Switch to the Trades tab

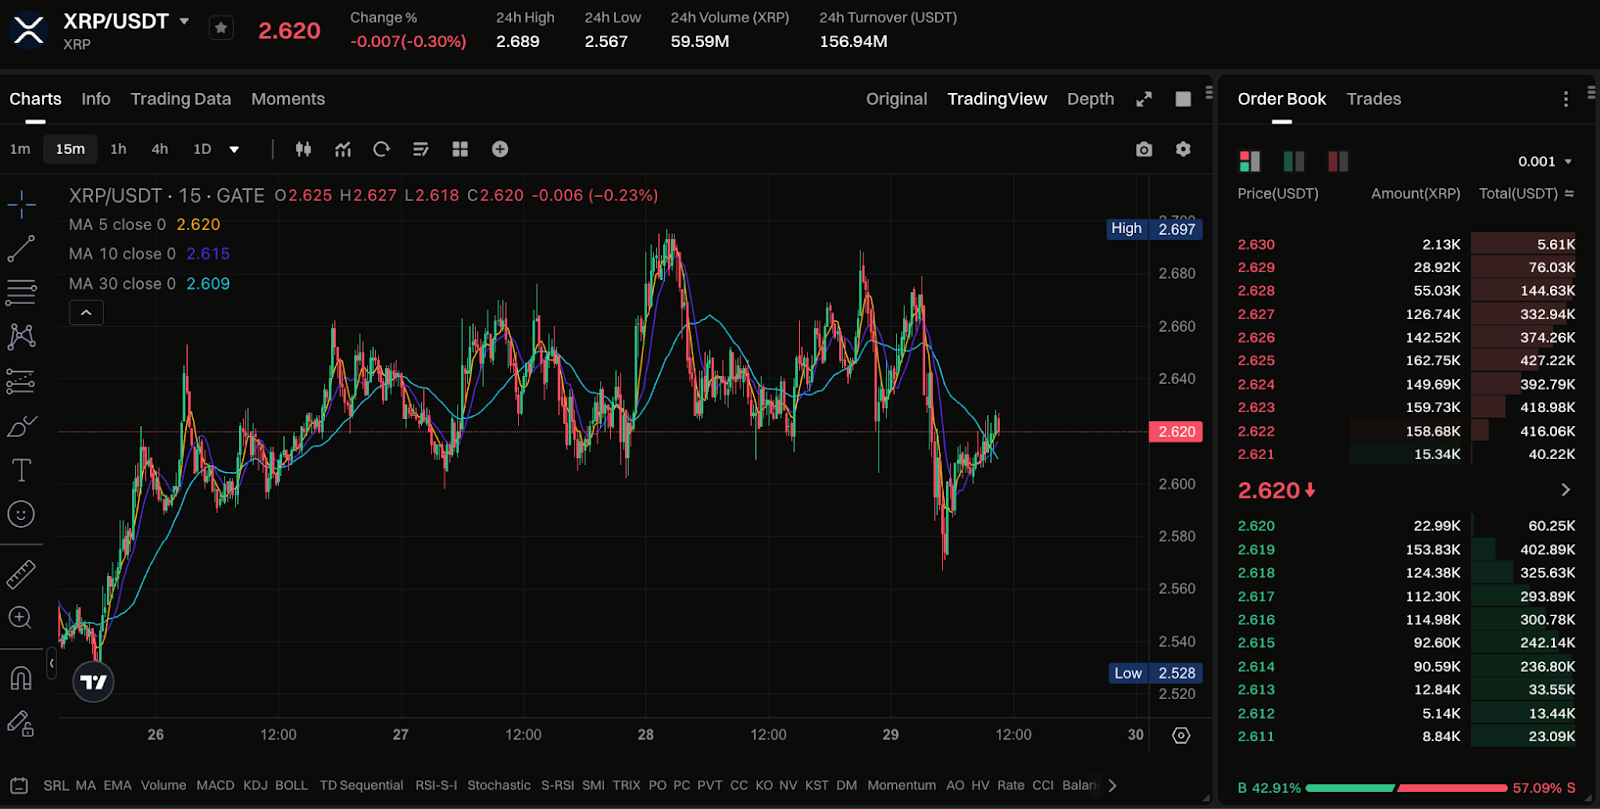point(1373,99)
